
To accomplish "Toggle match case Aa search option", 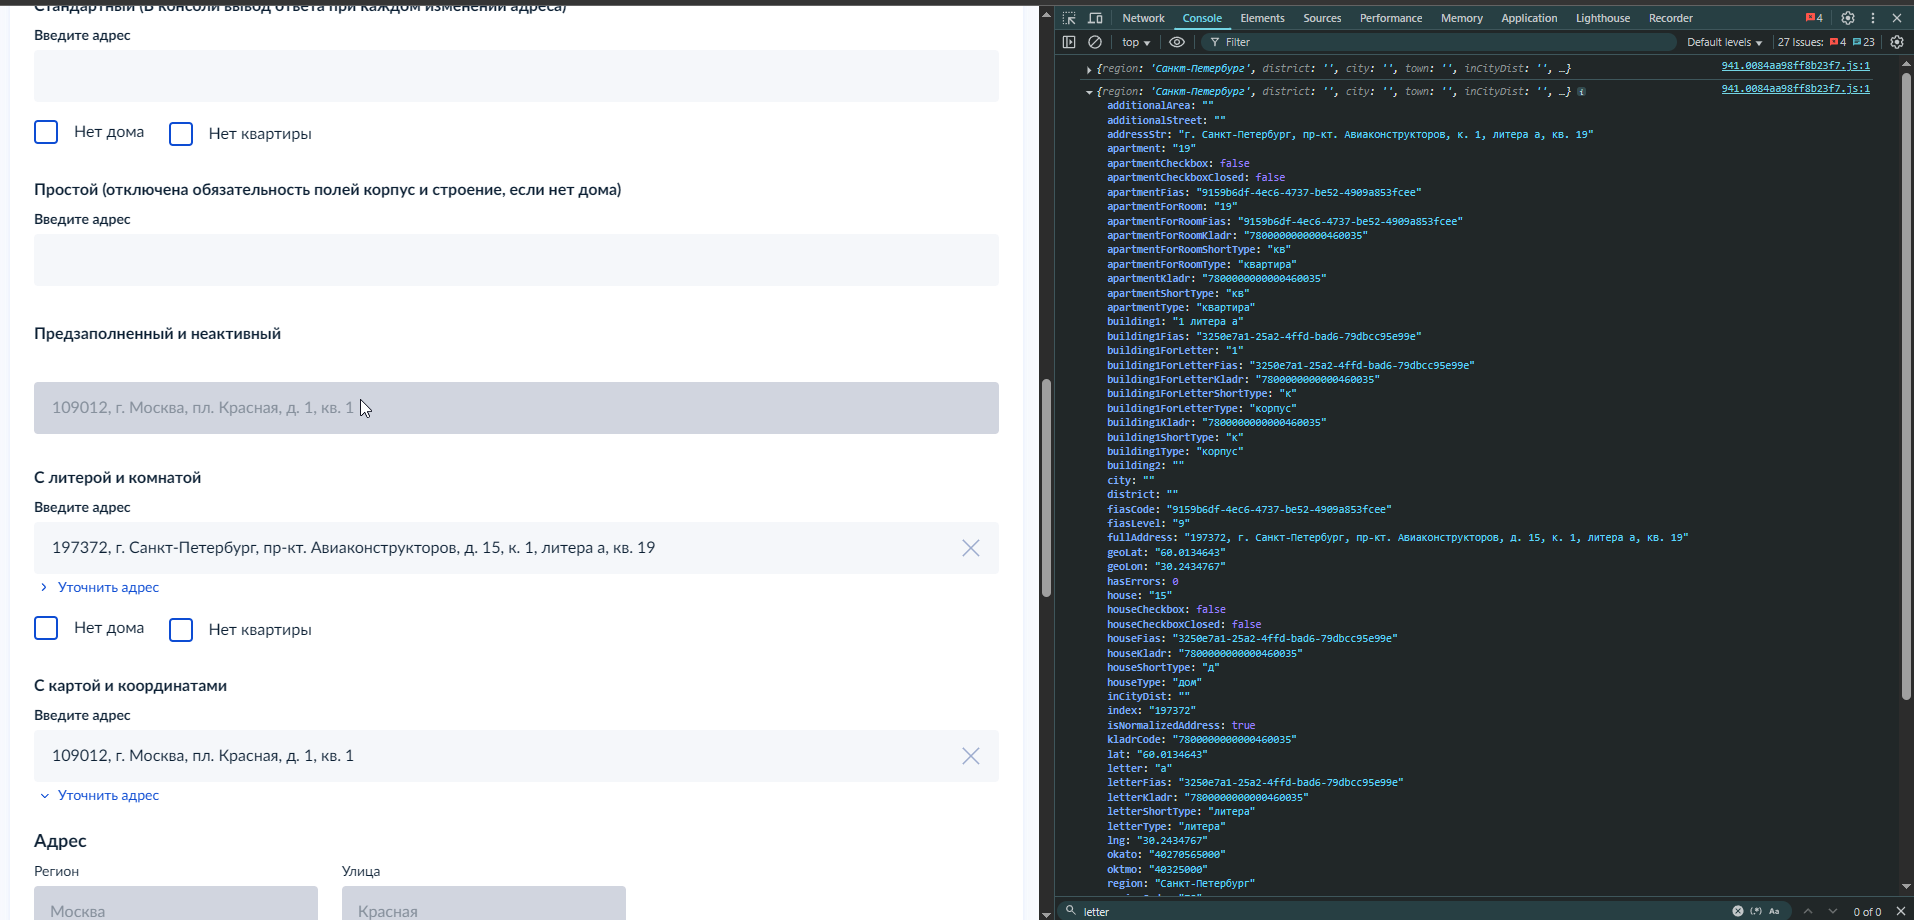I will tap(1775, 911).
